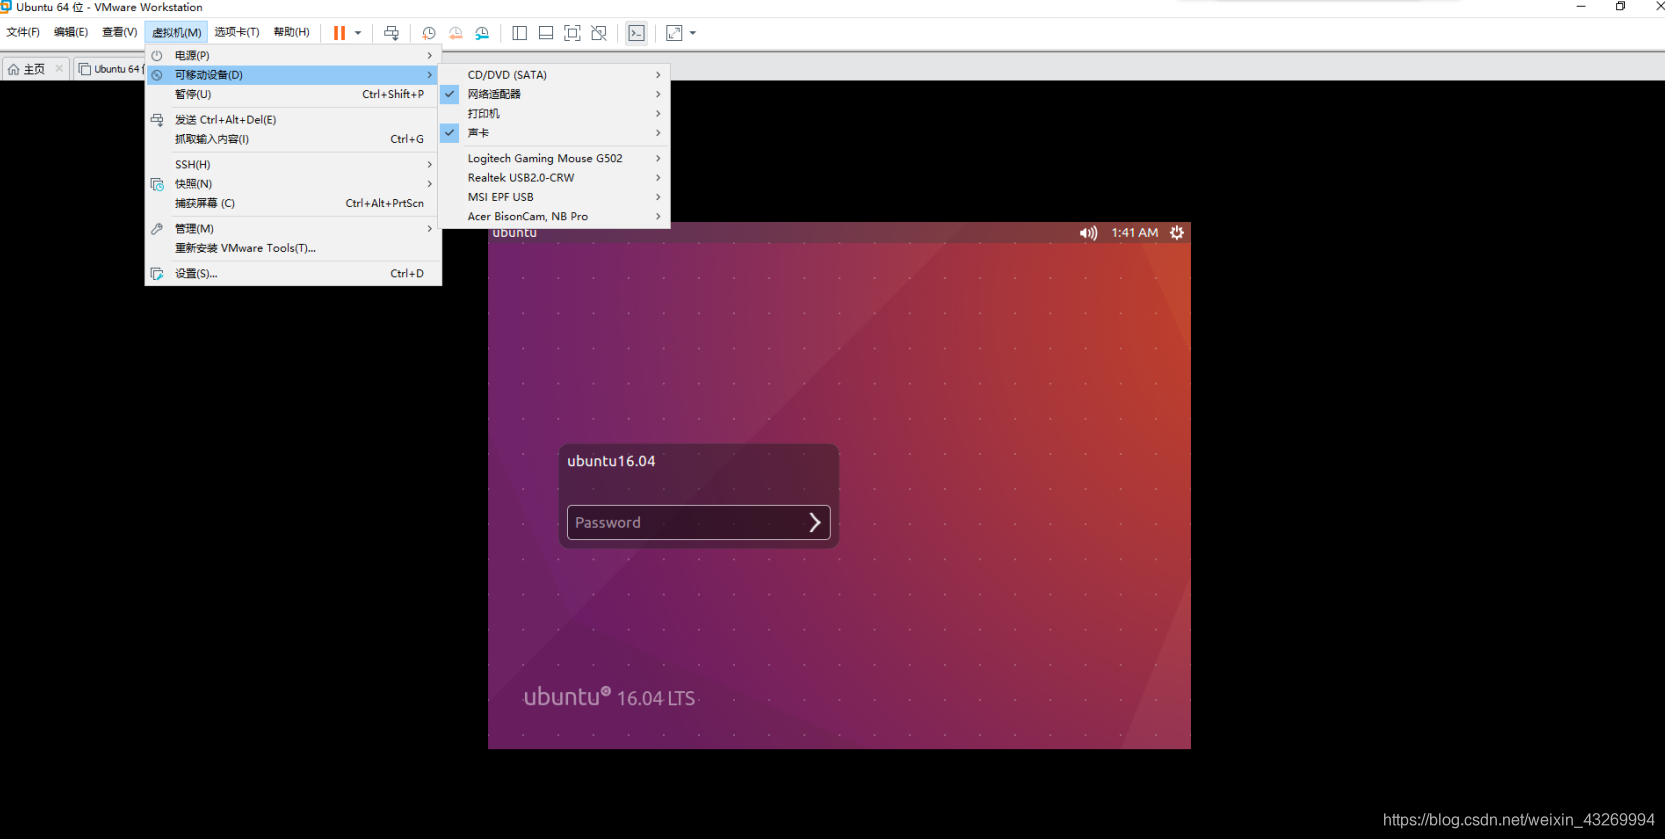
Task: Click the 可移动设备(D) menu entry
Action: point(293,75)
